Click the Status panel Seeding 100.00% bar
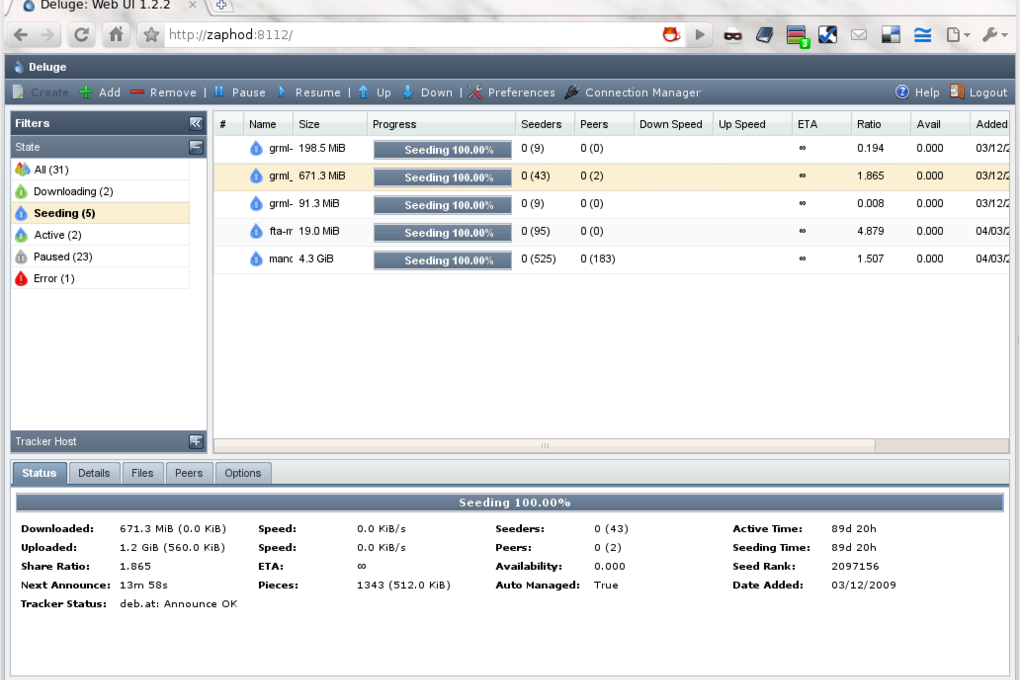Image resolution: width=1020 pixels, height=680 pixels. point(509,502)
